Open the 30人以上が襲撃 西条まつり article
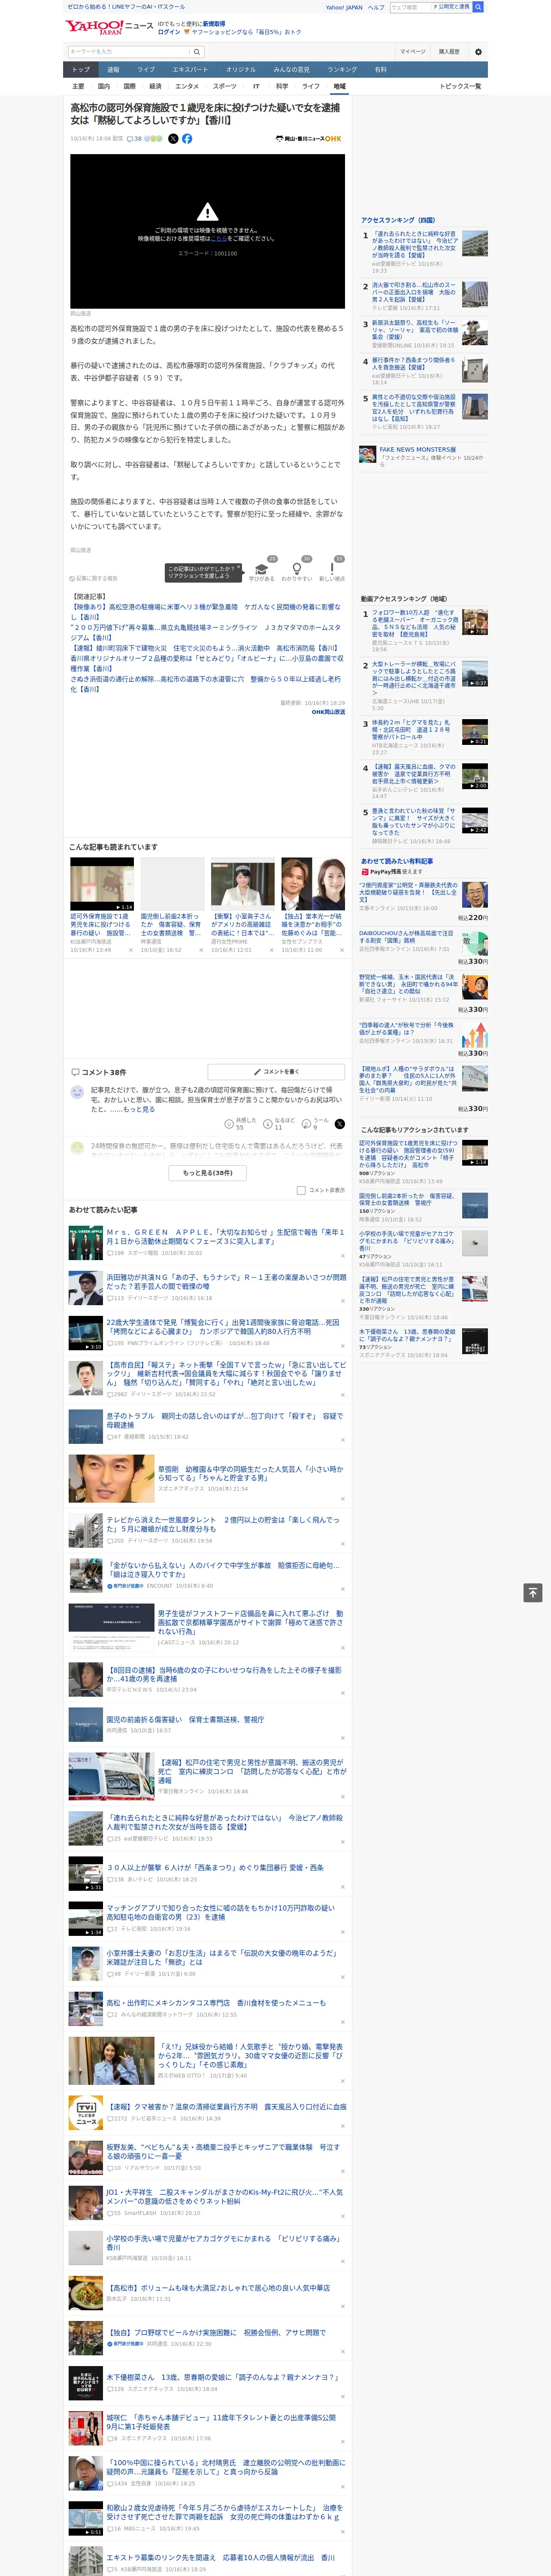551x2576 pixels. (x=215, y=1867)
